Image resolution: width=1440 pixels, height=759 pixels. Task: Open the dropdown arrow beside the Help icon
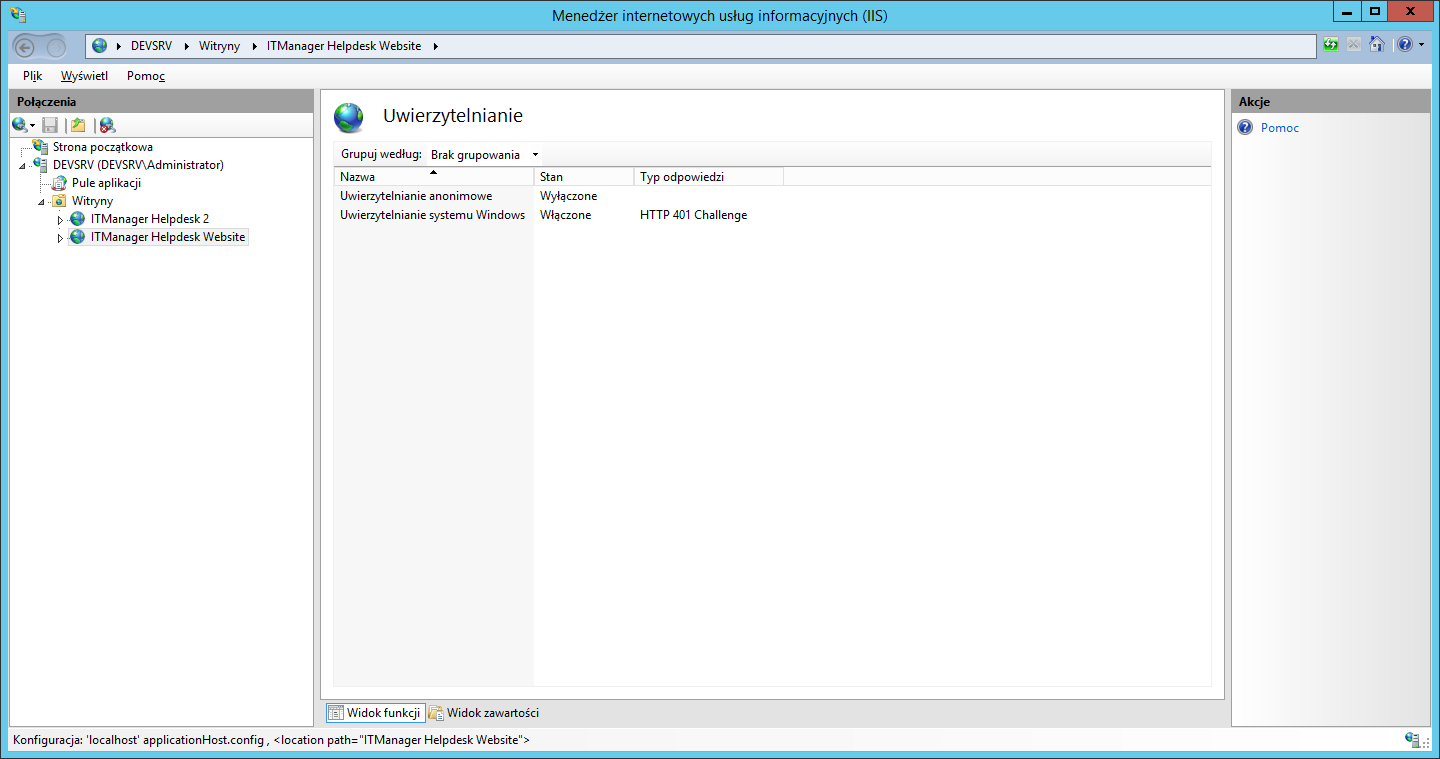1421,45
